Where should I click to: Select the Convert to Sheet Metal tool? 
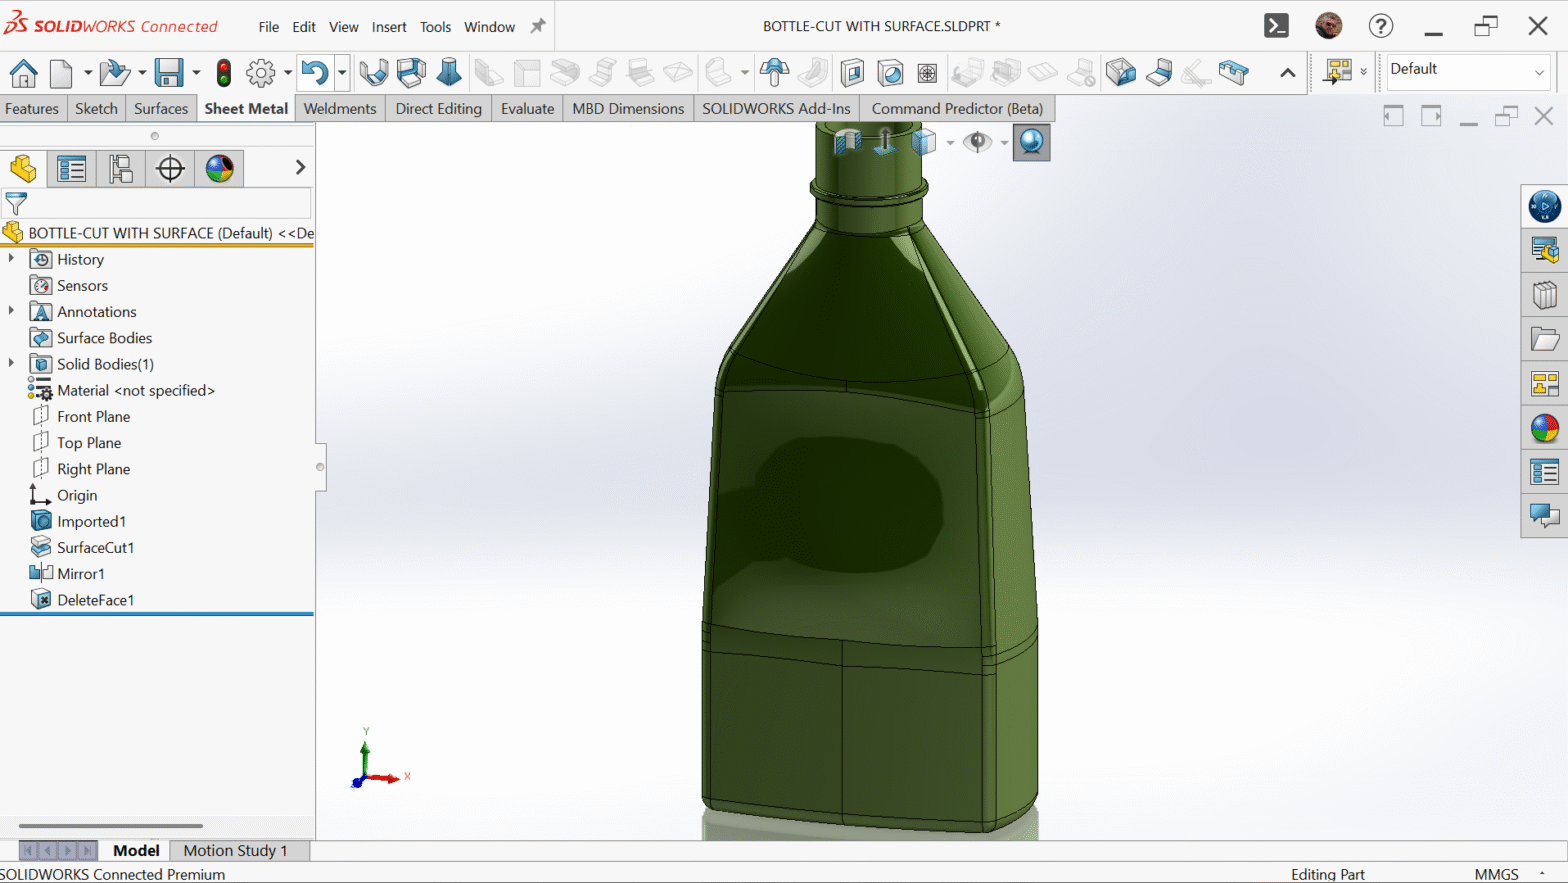[411, 73]
